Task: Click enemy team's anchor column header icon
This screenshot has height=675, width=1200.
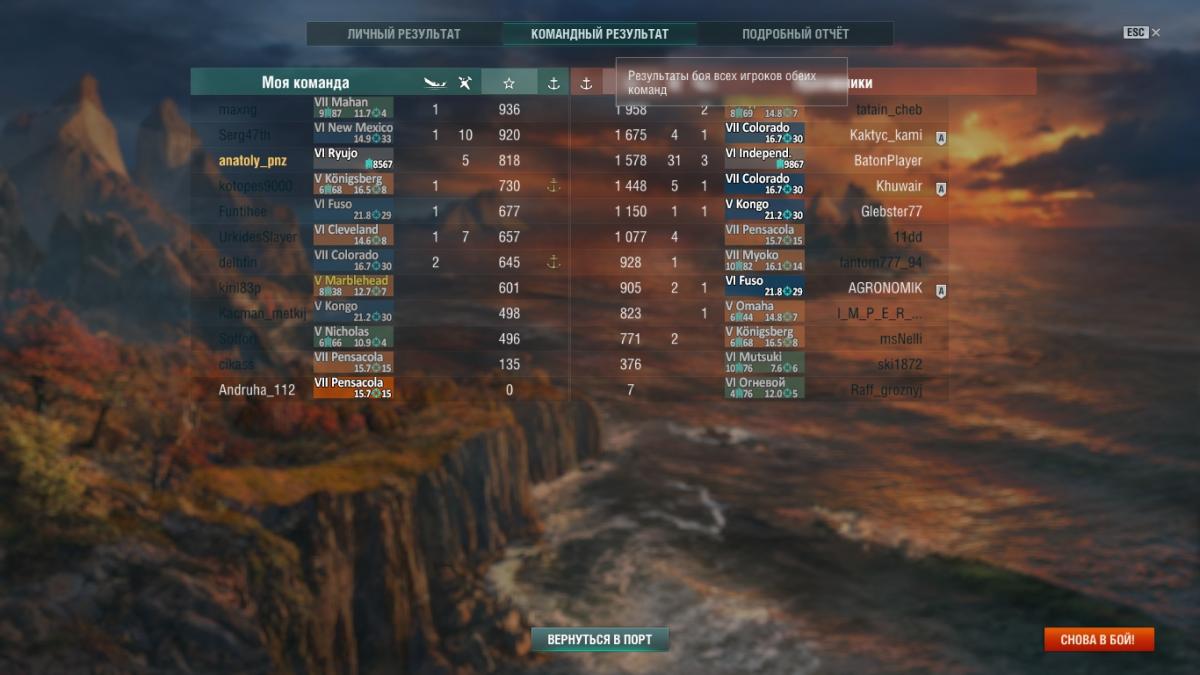Action: point(587,83)
